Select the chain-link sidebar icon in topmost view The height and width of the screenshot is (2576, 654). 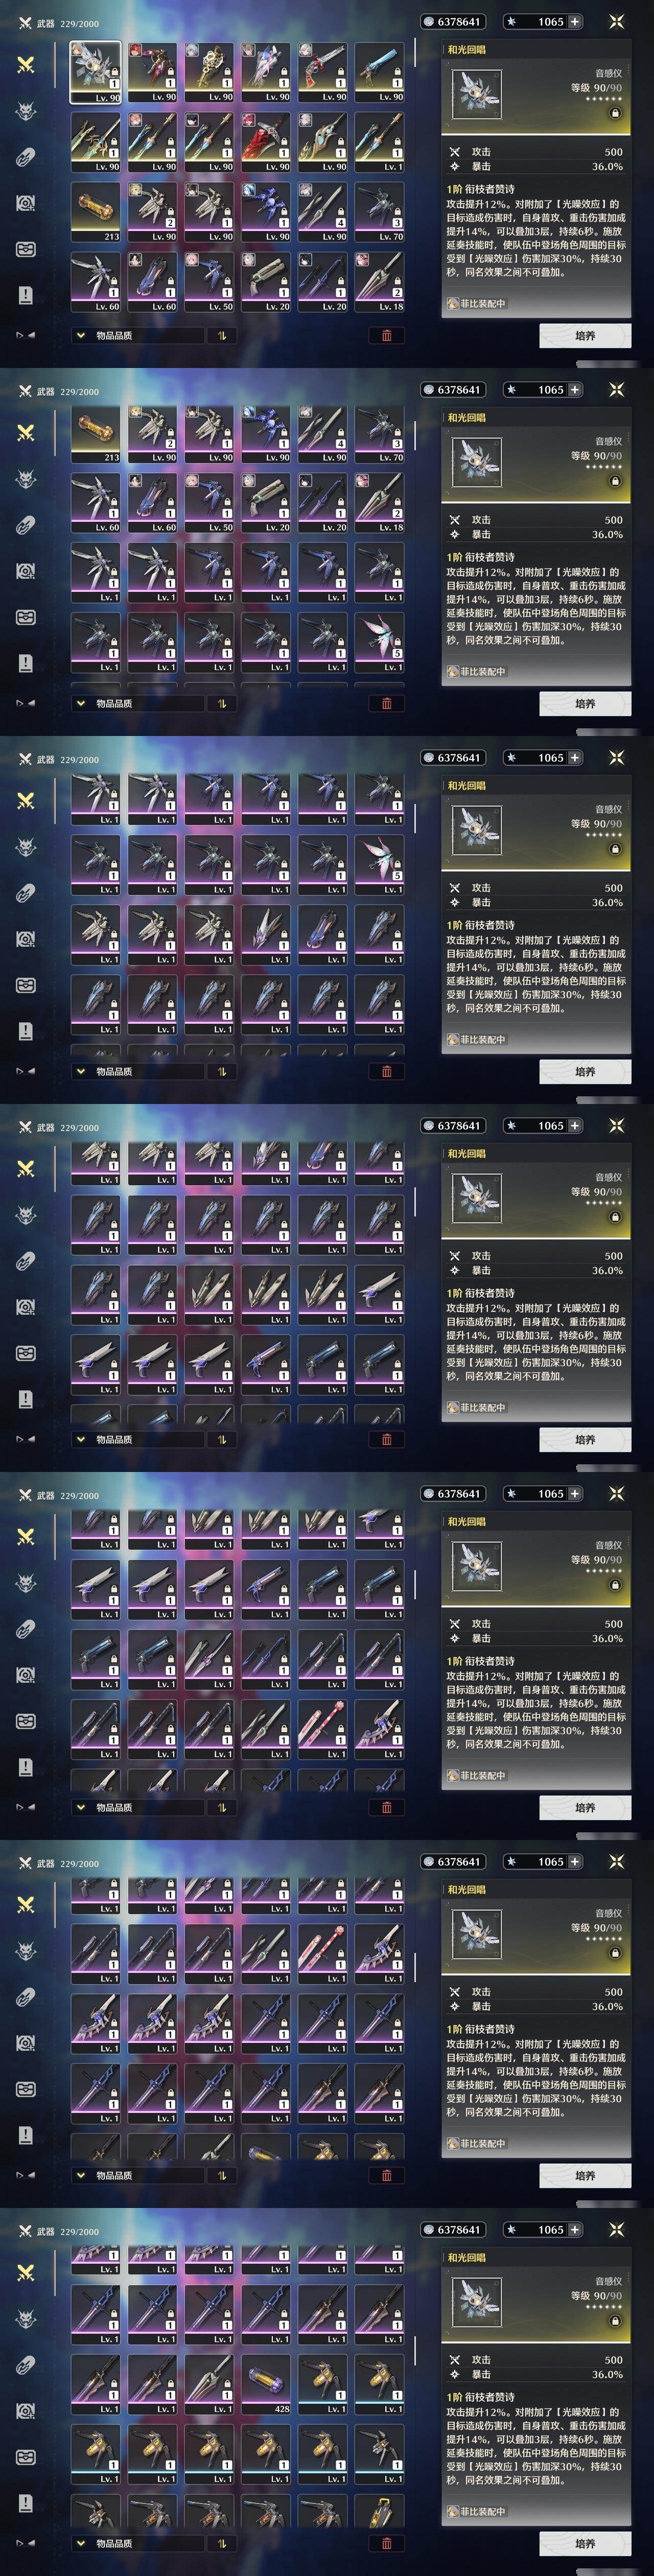click(26, 156)
